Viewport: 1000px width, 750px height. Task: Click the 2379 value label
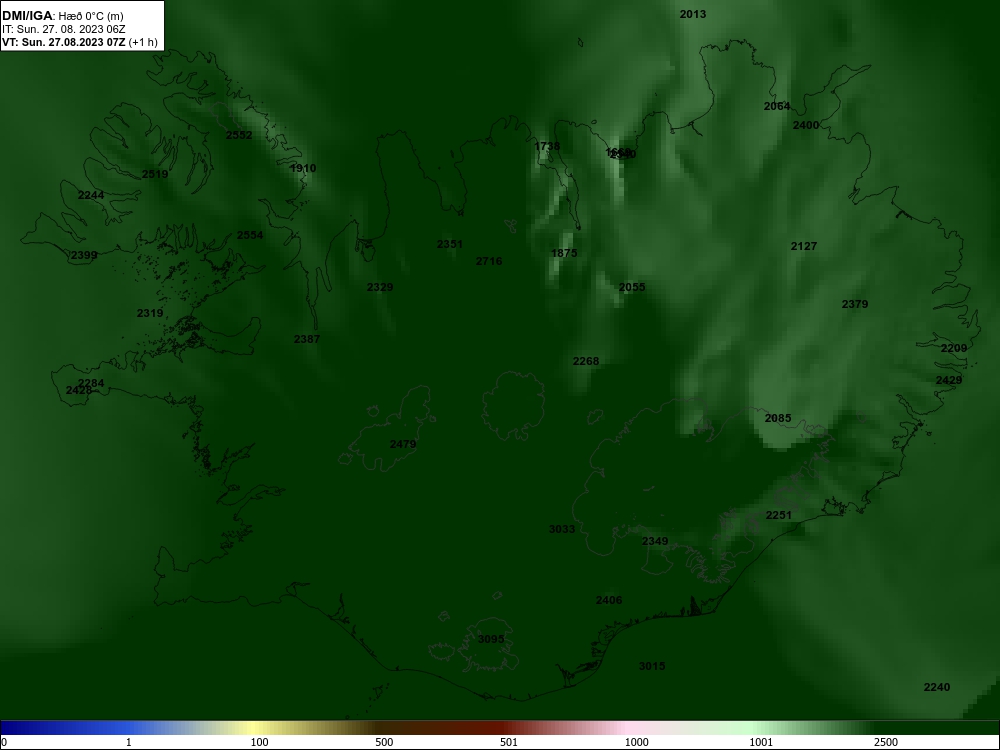coord(855,304)
